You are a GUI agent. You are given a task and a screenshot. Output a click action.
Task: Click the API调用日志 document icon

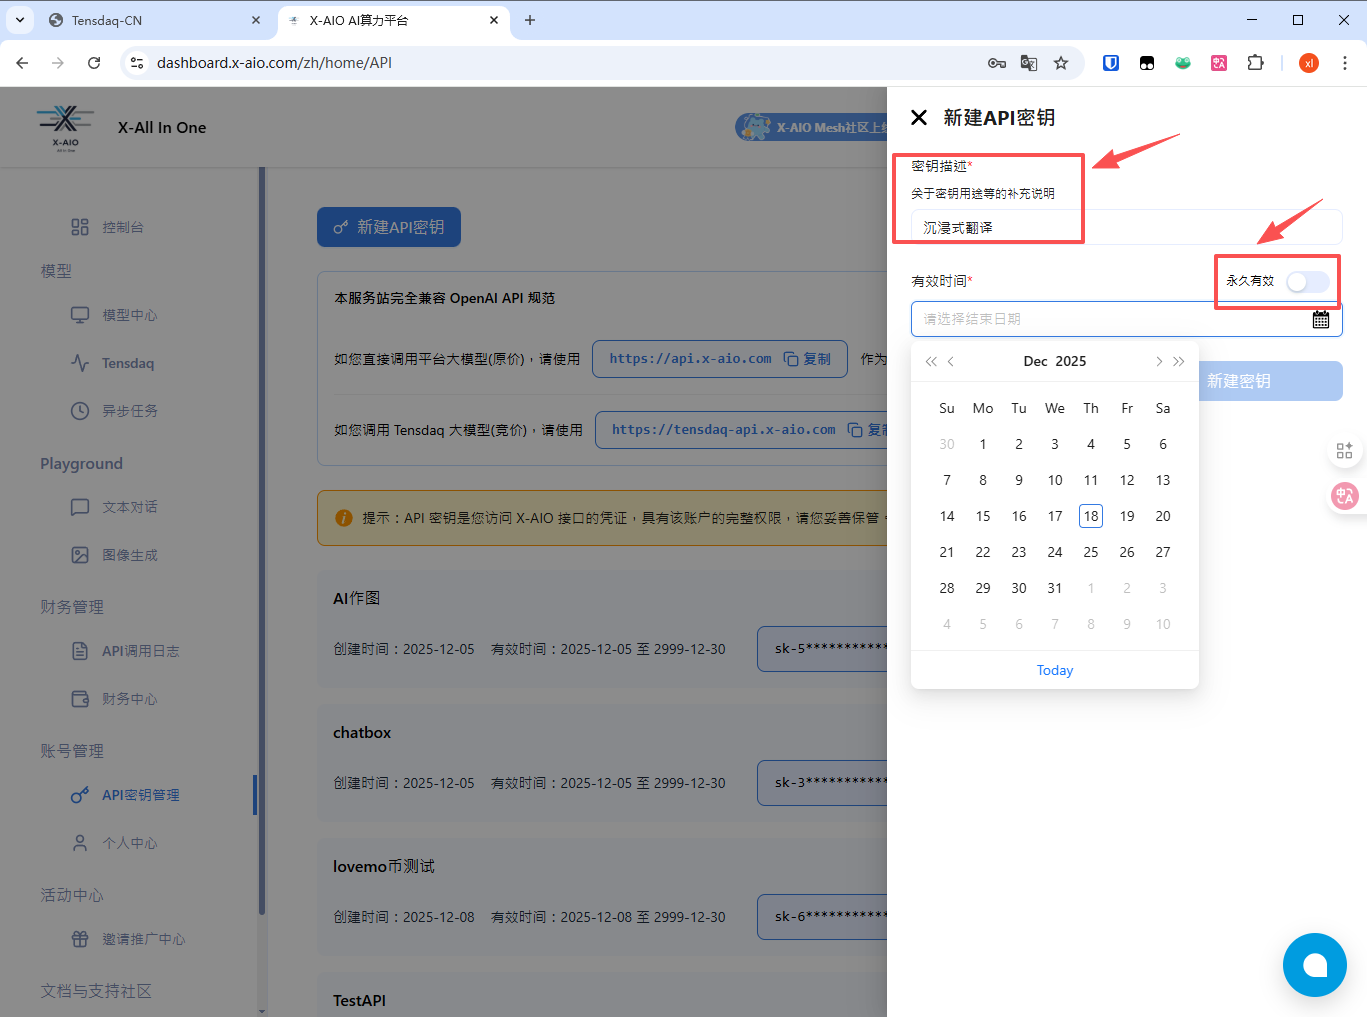click(80, 651)
